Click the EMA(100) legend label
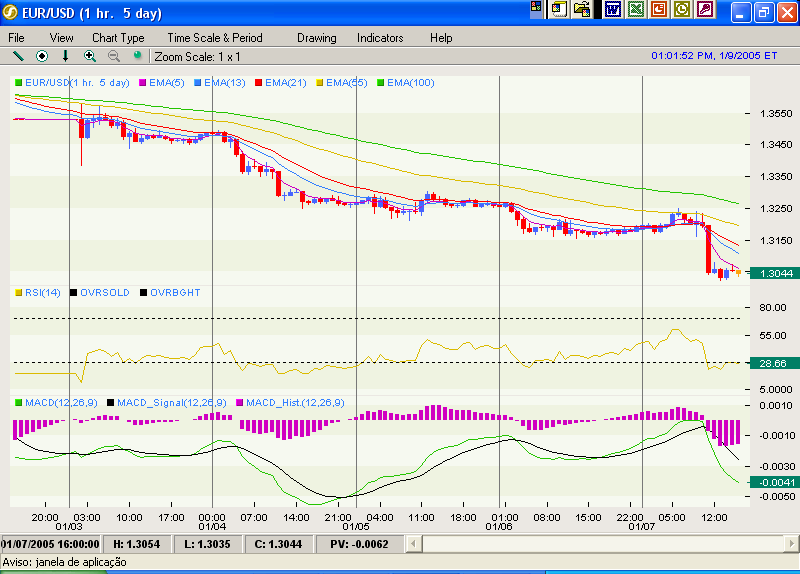 pyautogui.click(x=410, y=83)
